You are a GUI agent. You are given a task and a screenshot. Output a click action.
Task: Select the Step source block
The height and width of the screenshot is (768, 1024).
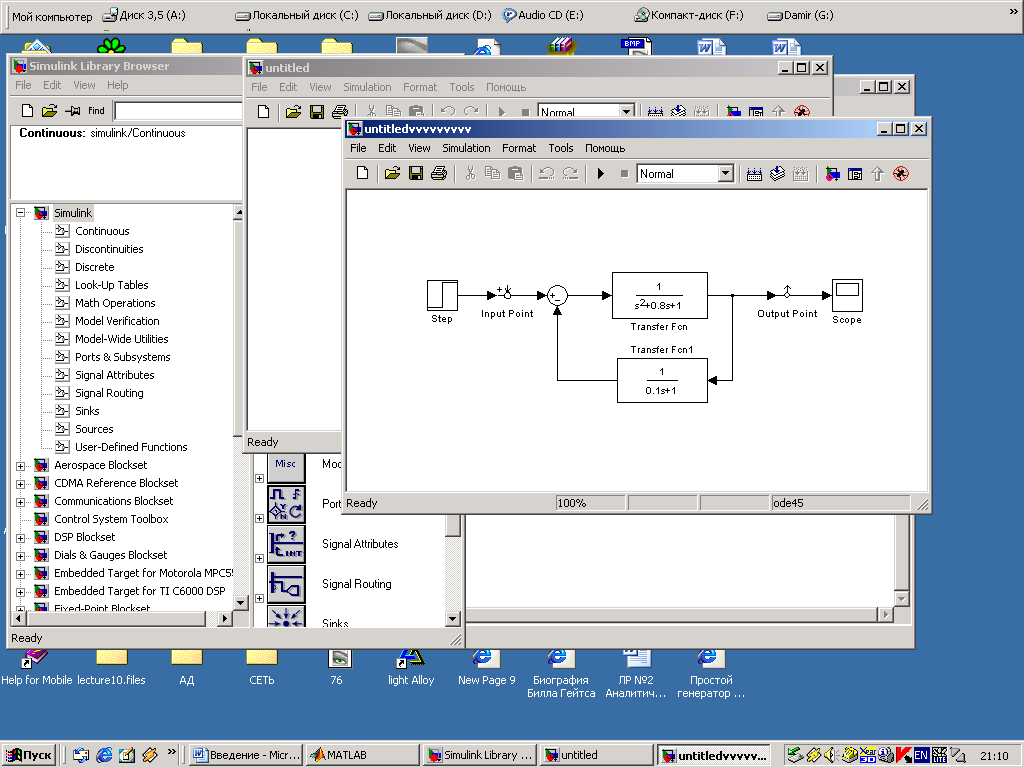pos(442,296)
